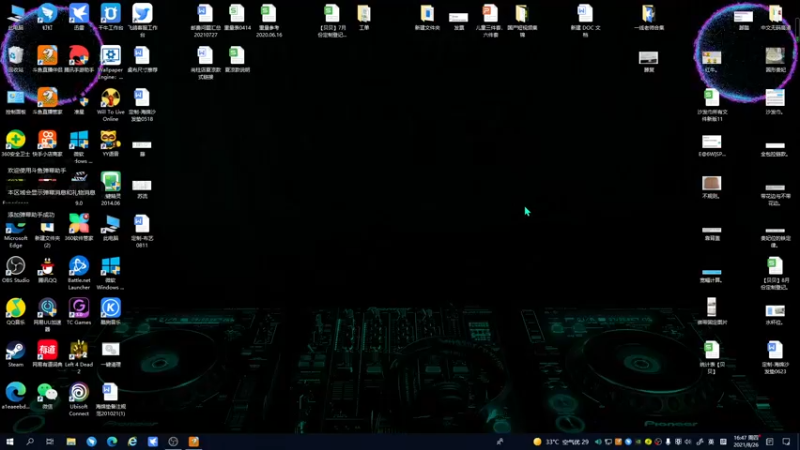Open the 重量参考 2020.06.16 spreadsheet
This screenshot has width=800, height=450.
[x=269, y=19]
